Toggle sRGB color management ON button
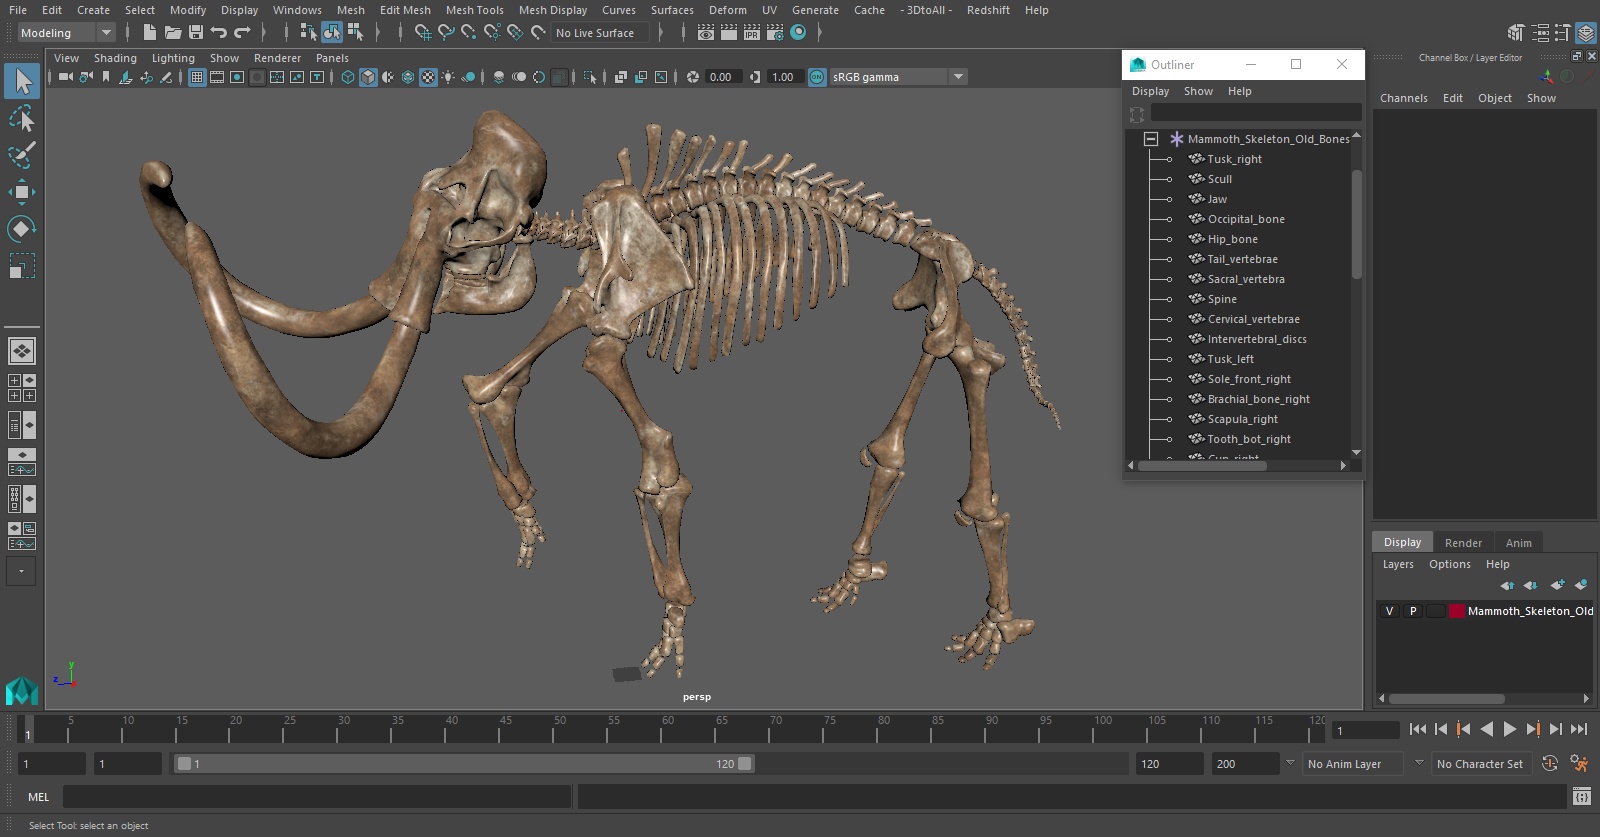Screen dimensions: 1600x837 coord(817,77)
